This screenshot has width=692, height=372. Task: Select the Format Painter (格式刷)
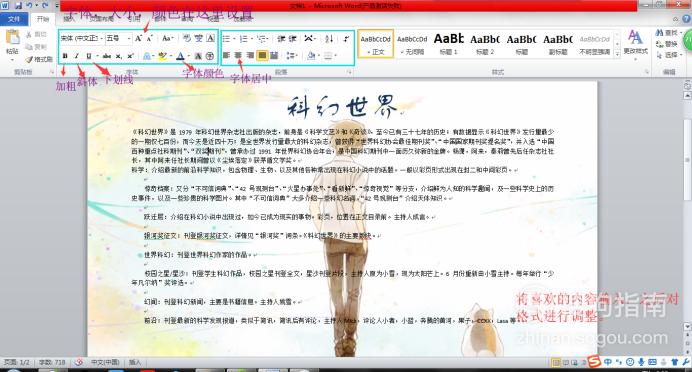click(39, 59)
